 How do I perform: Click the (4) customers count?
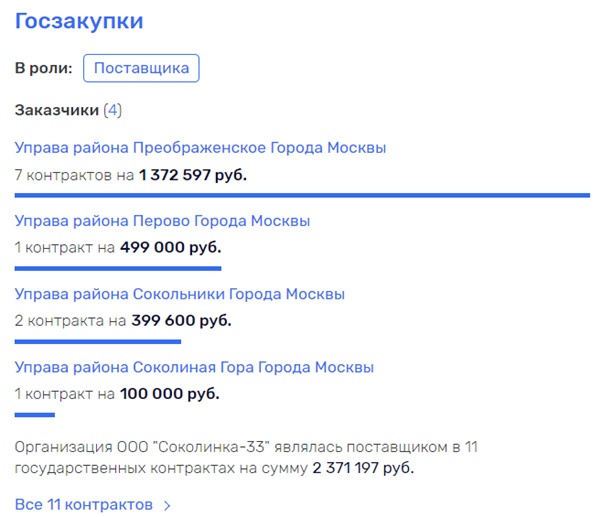click(x=112, y=110)
